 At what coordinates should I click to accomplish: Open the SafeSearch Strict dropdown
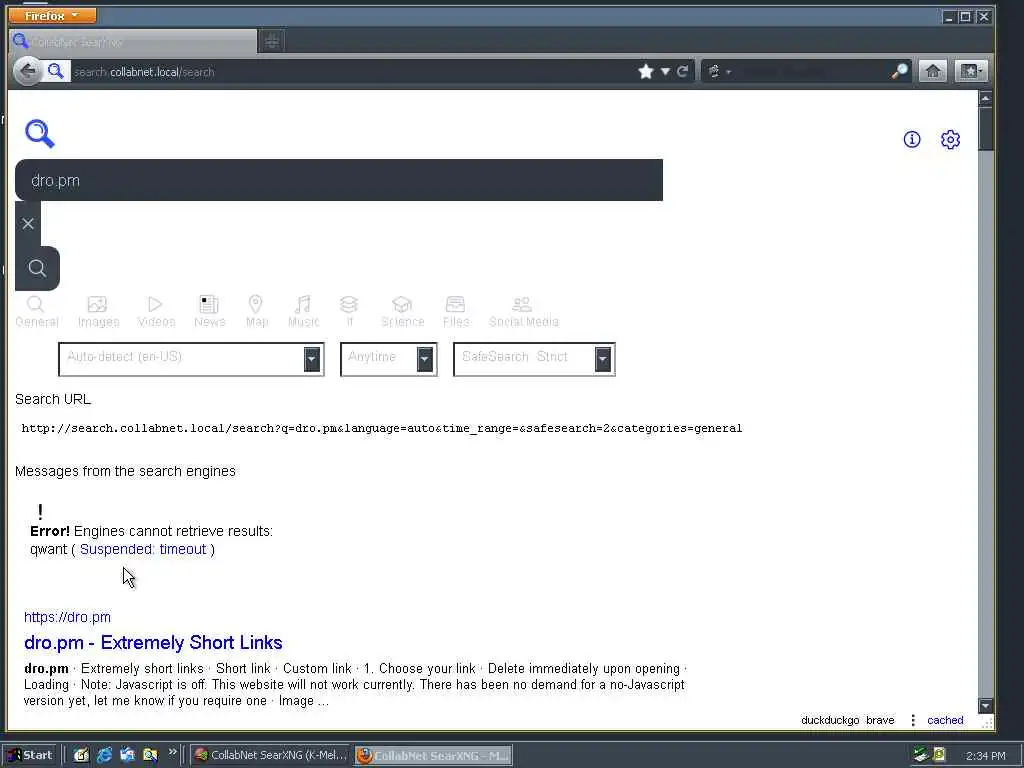(534, 359)
